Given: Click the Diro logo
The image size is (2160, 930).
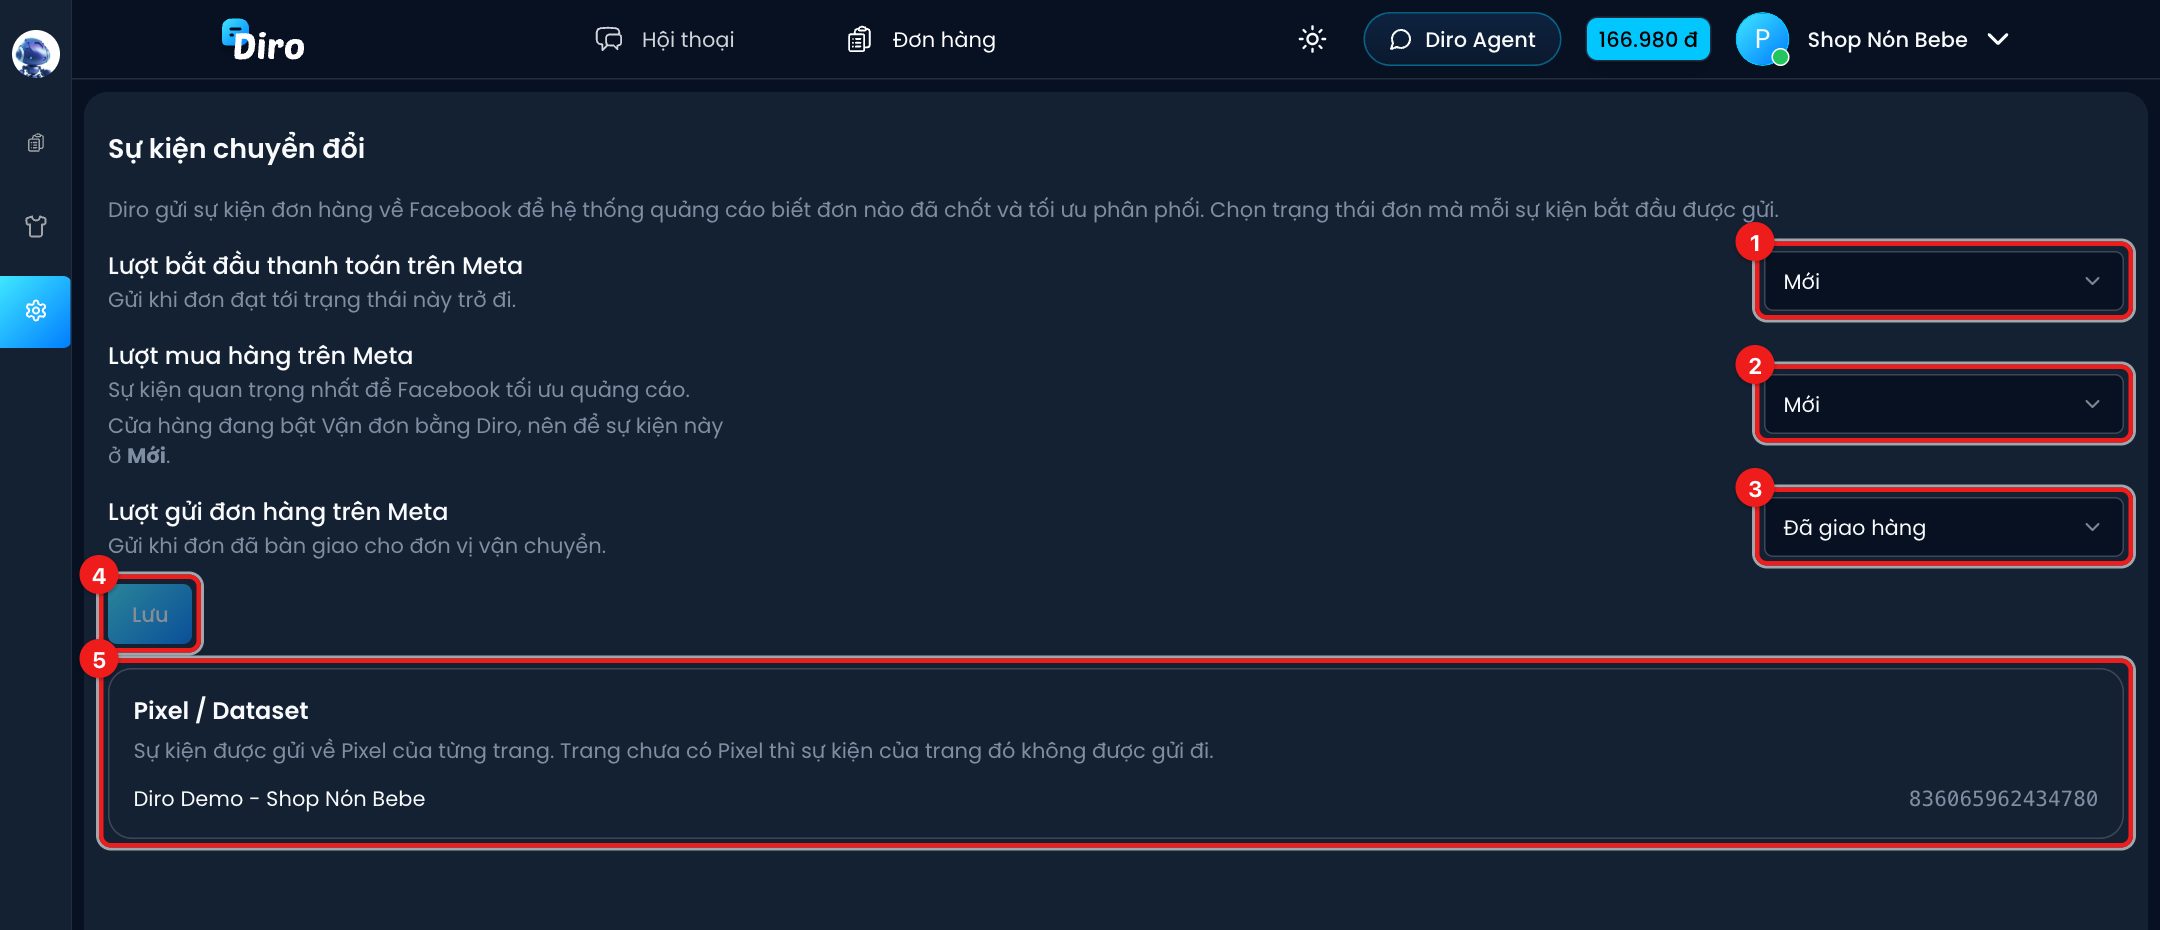Looking at the screenshot, I should 263,41.
